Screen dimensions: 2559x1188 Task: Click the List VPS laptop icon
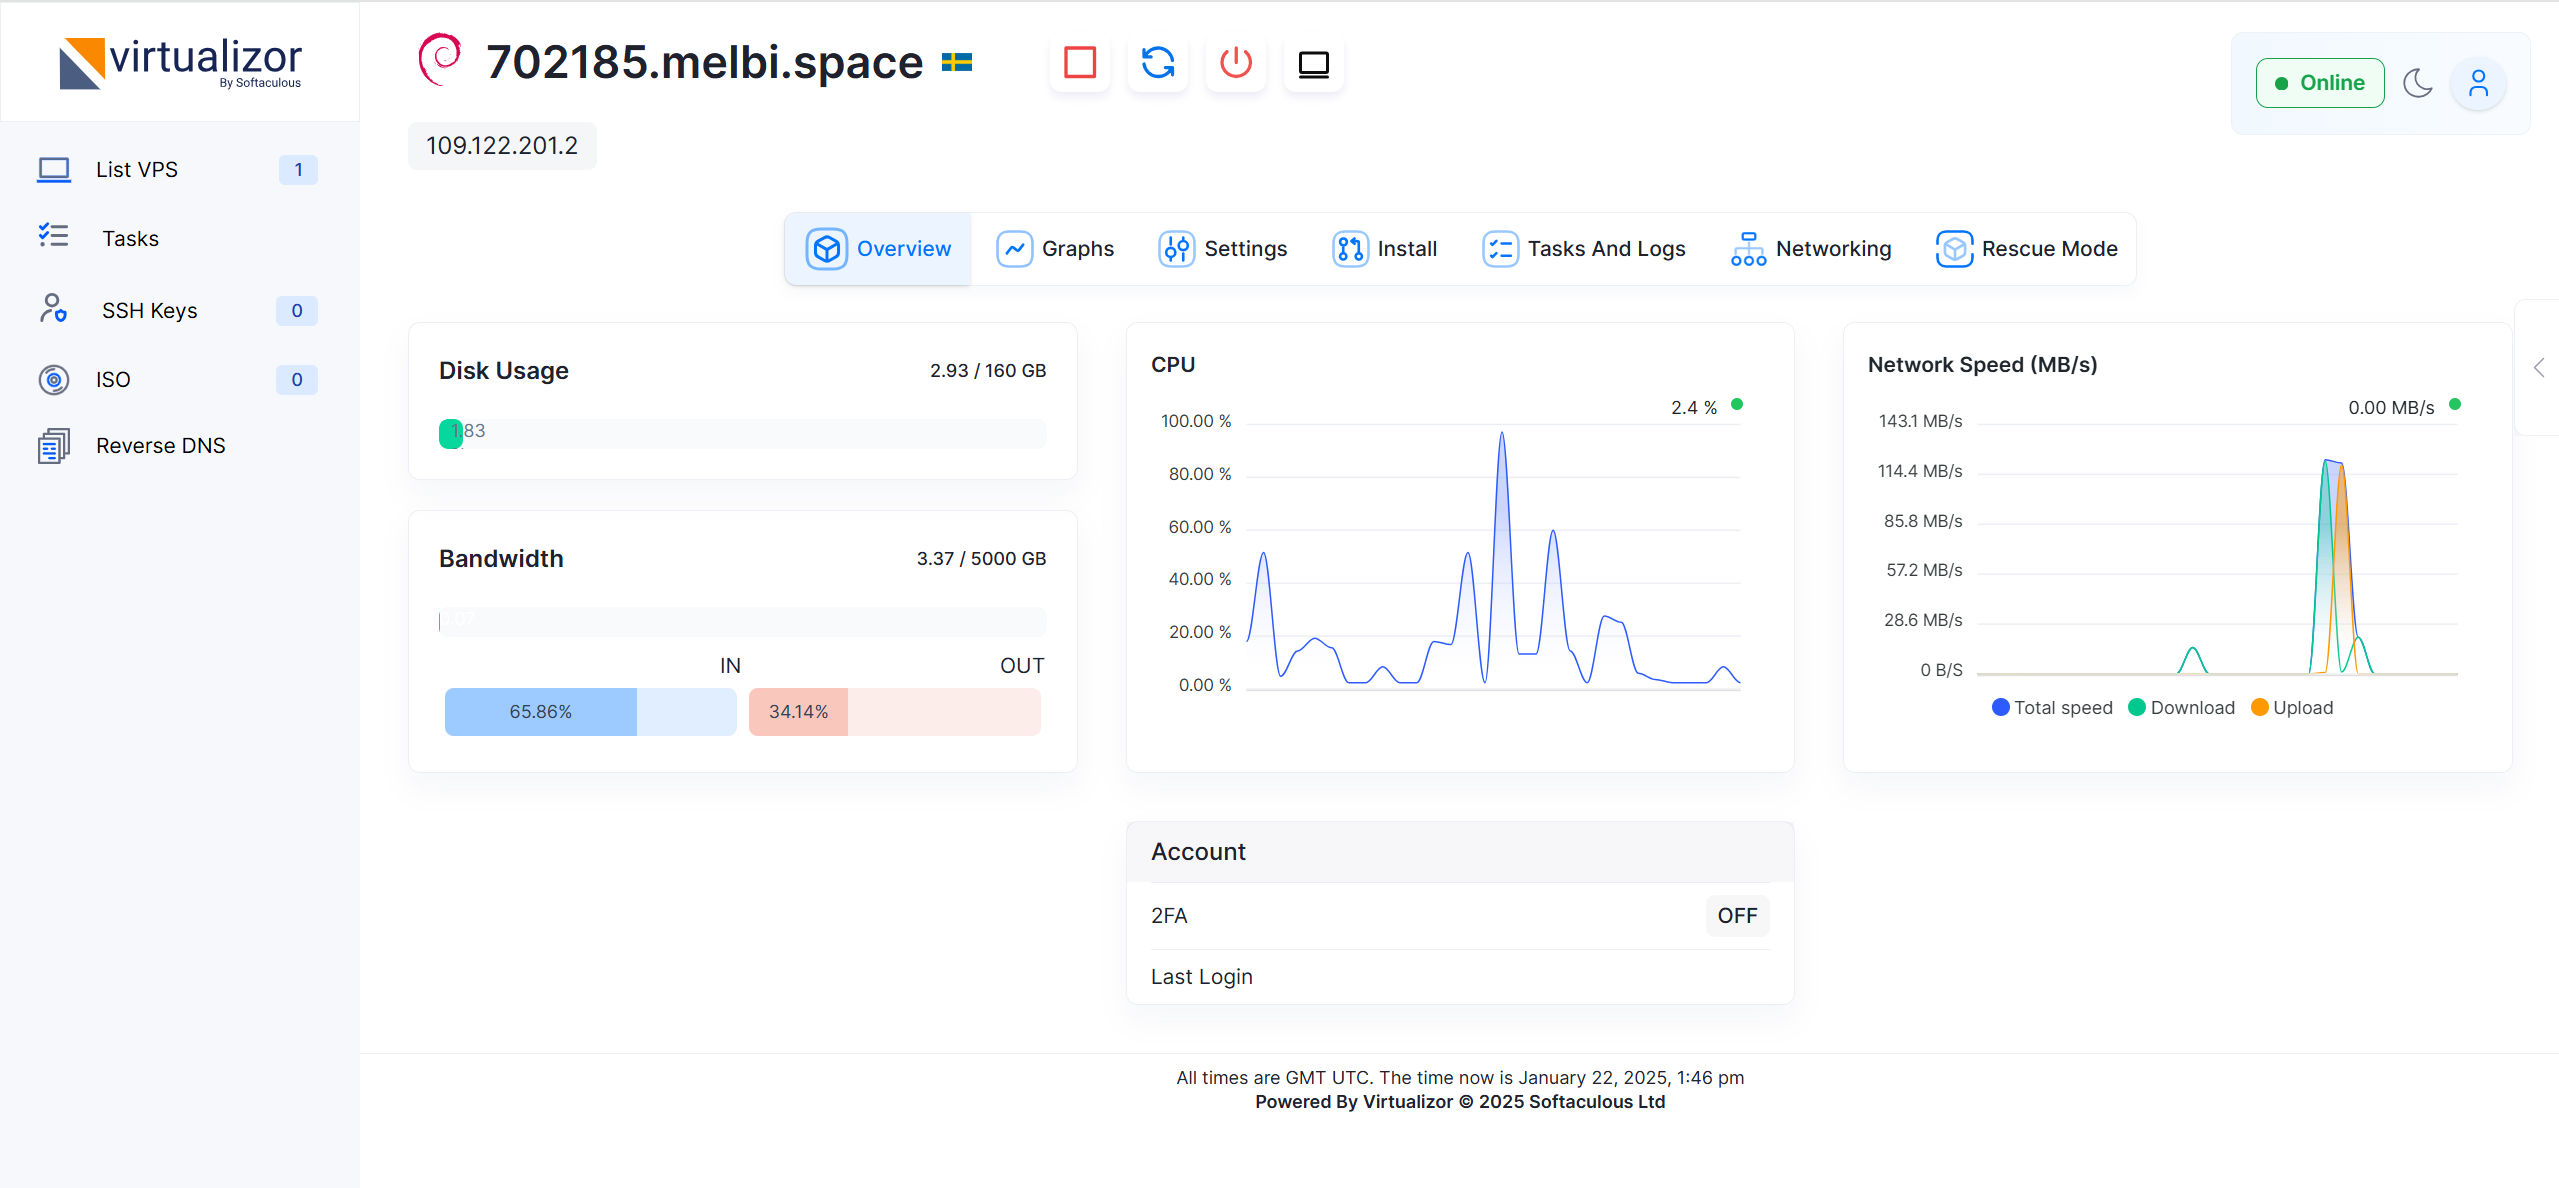pyautogui.click(x=54, y=170)
